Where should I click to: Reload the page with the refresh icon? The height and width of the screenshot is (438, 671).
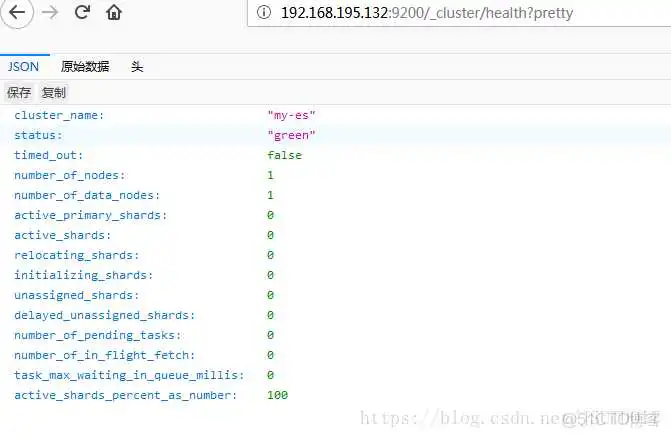pos(82,13)
